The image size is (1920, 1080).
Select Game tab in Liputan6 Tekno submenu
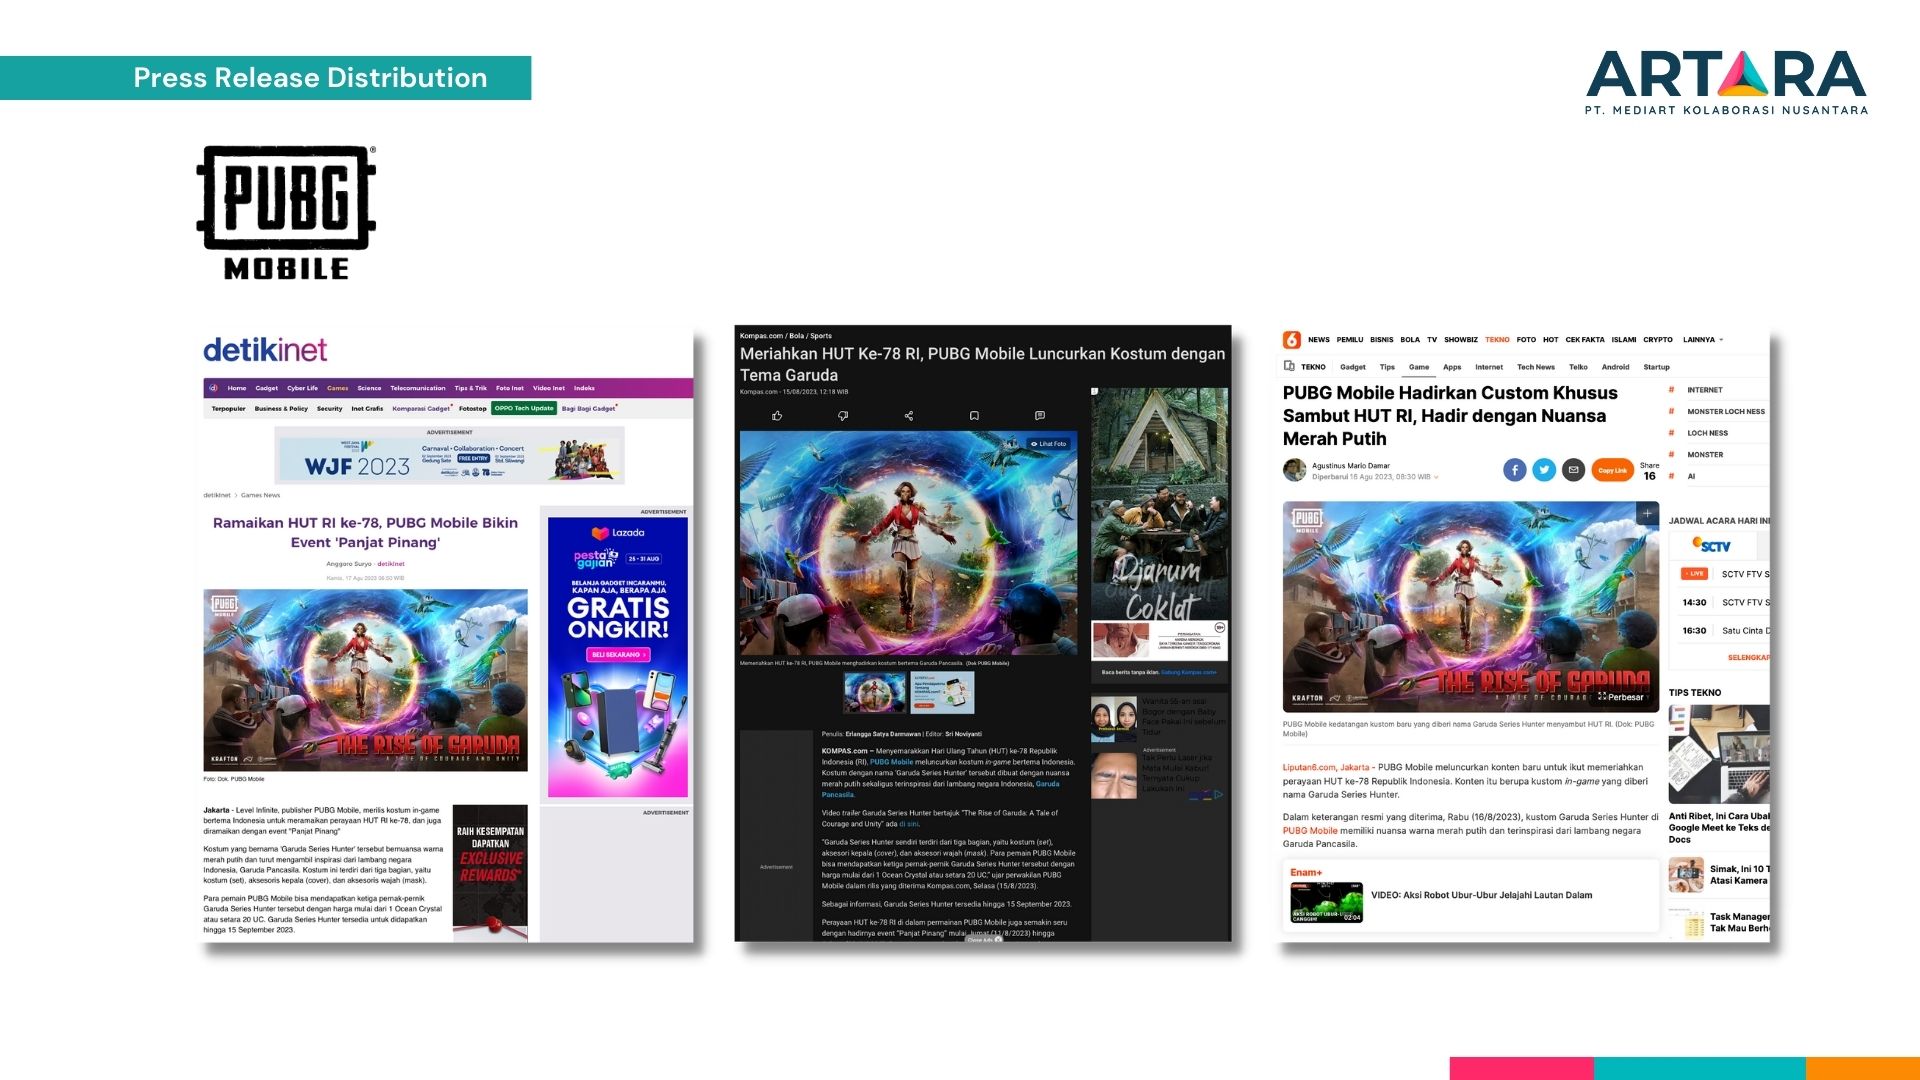pos(1419,367)
